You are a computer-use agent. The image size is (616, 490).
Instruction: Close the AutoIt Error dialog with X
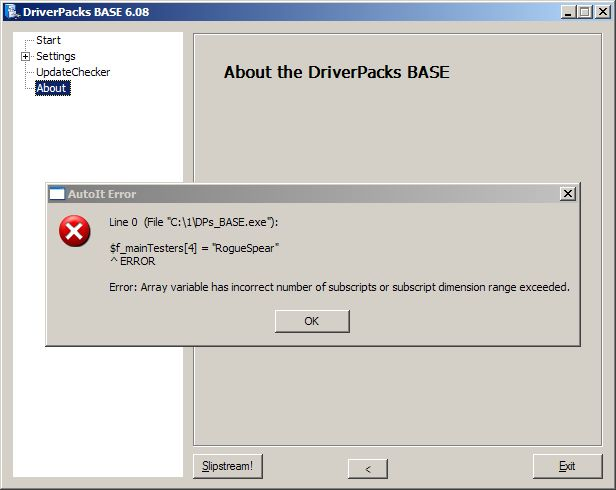pyautogui.click(x=567, y=194)
